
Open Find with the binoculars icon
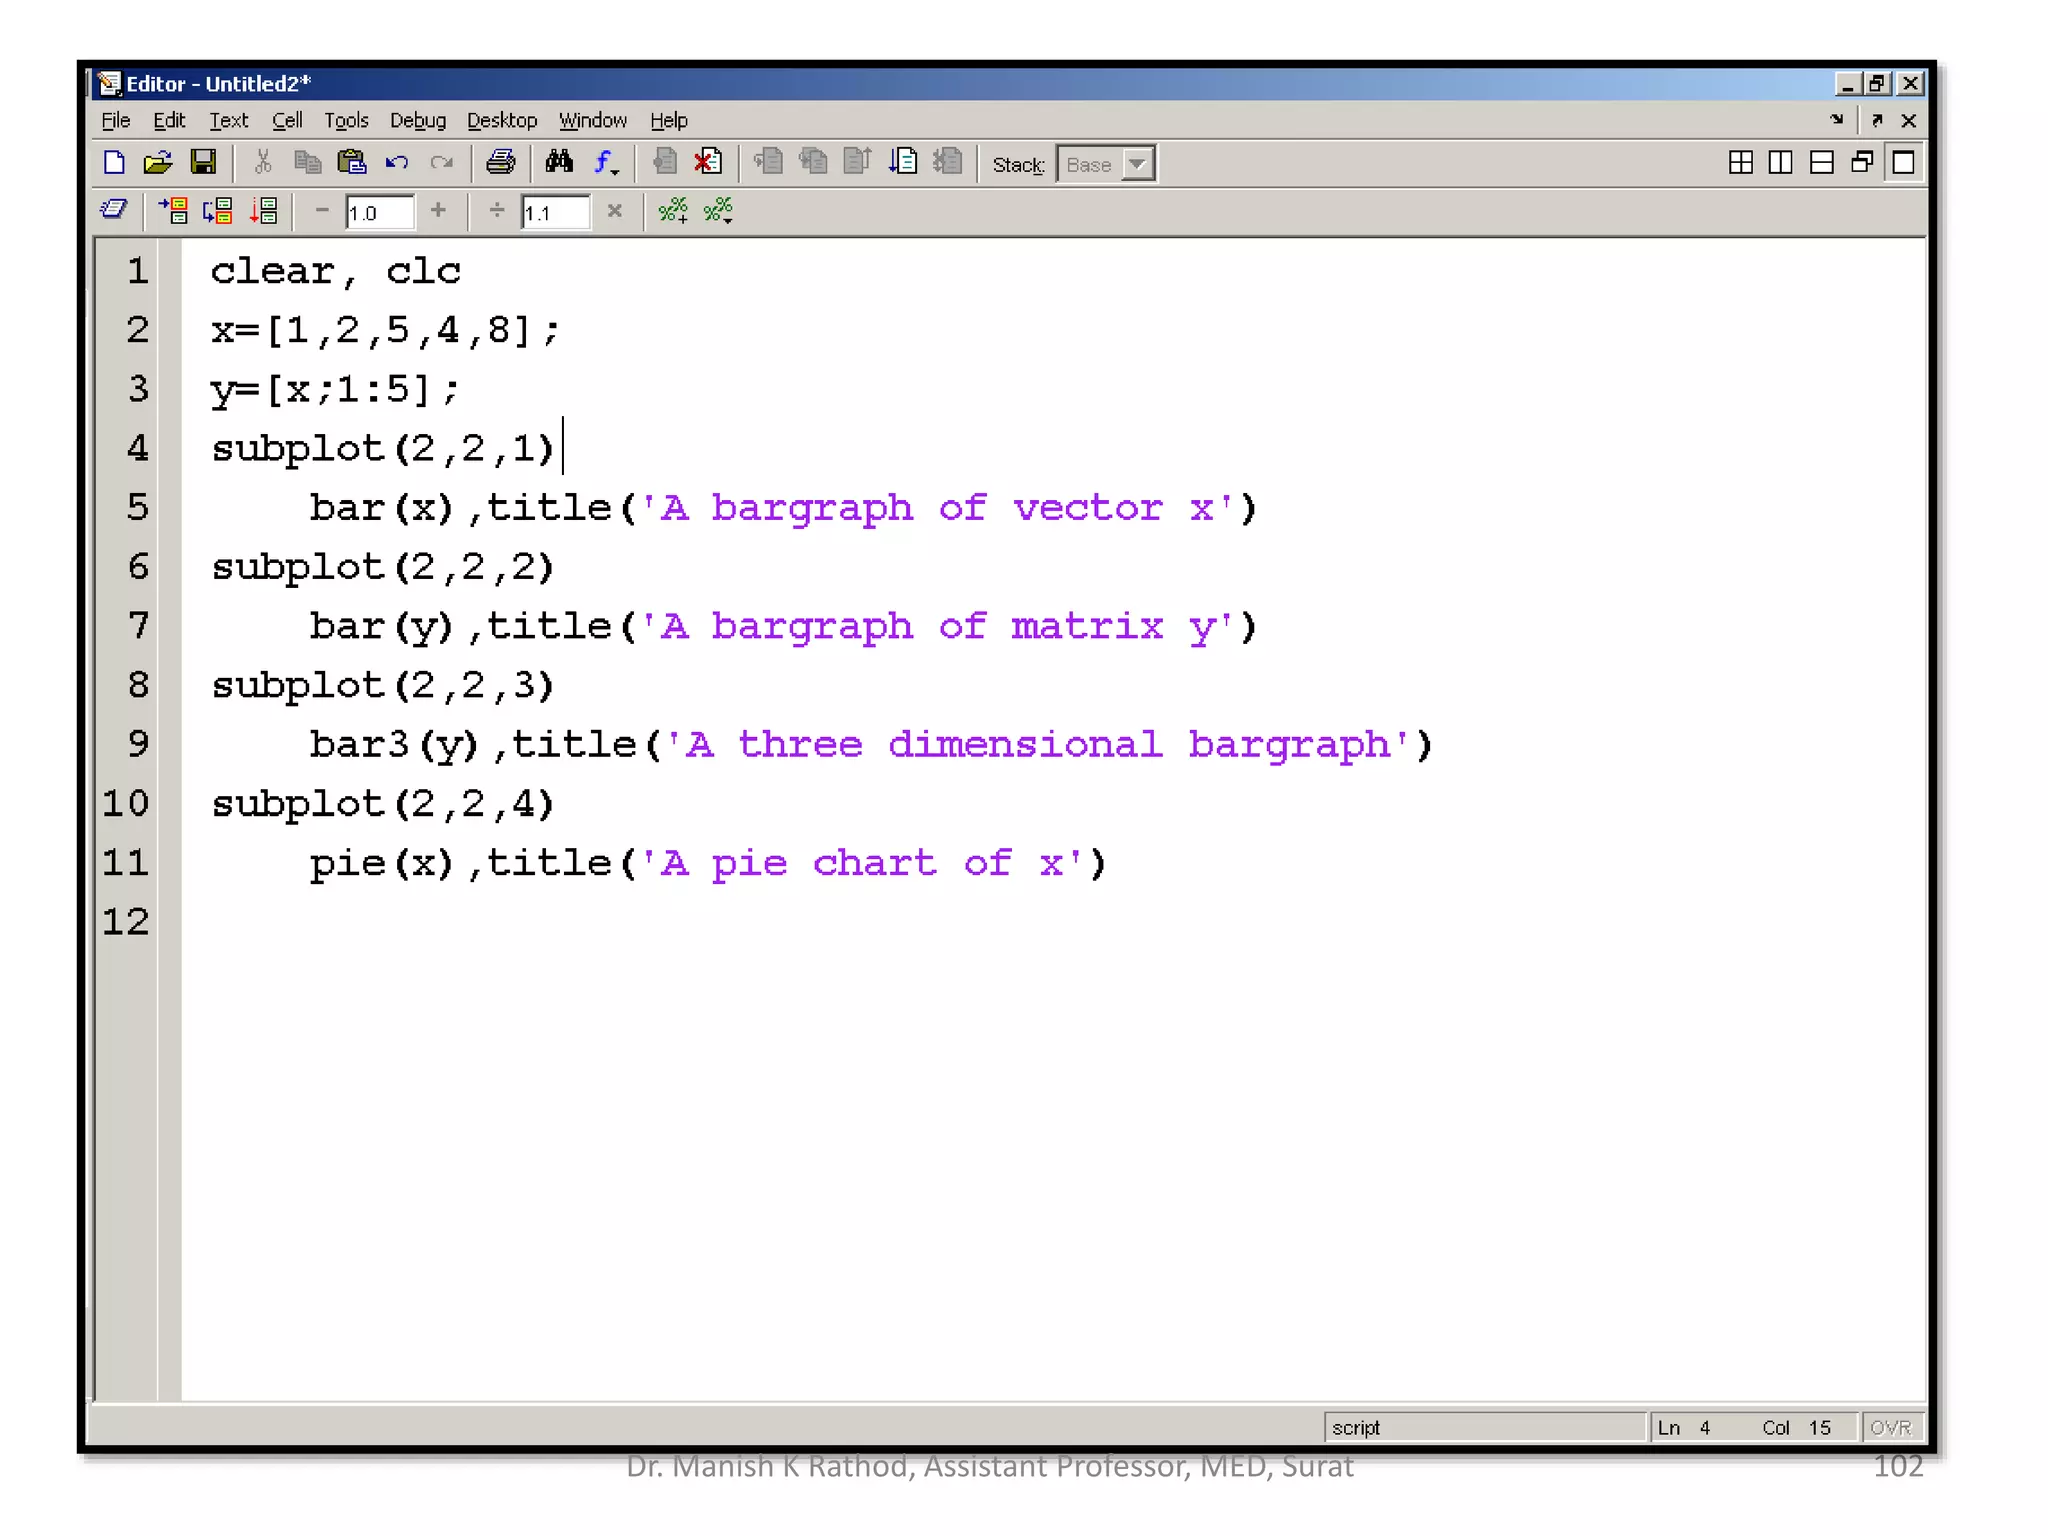(x=559, y=163)
